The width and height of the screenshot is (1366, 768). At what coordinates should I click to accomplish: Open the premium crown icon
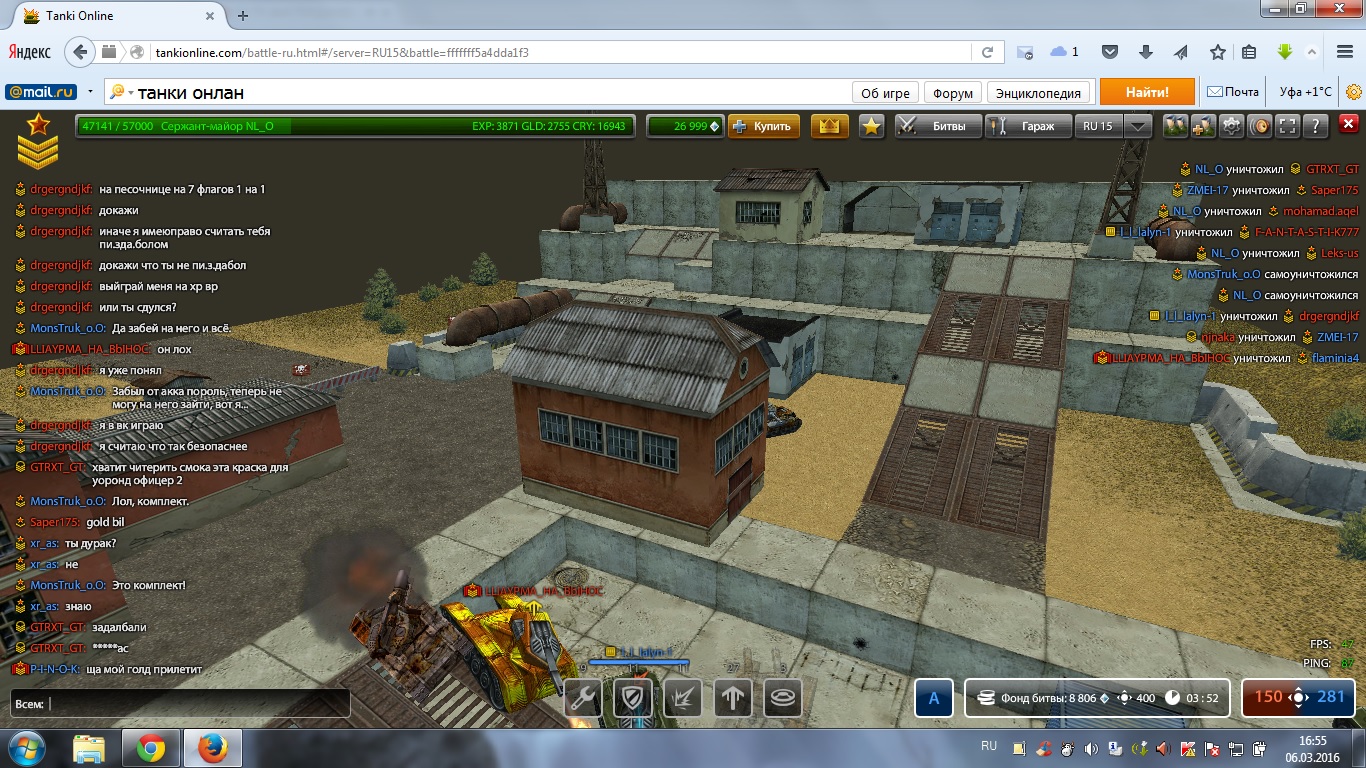[829, 126]
